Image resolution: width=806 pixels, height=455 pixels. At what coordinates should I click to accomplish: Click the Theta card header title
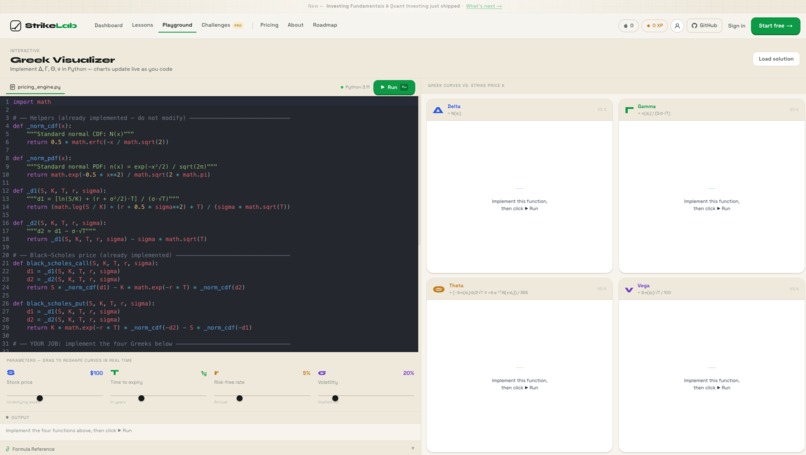456,285
